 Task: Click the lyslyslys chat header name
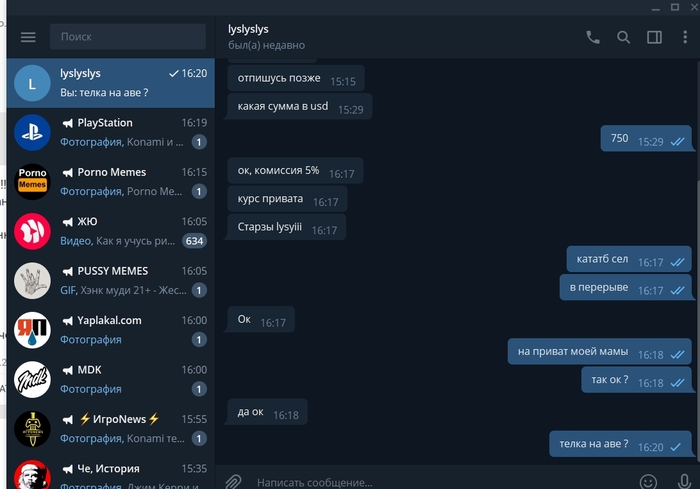pos(248,29)
